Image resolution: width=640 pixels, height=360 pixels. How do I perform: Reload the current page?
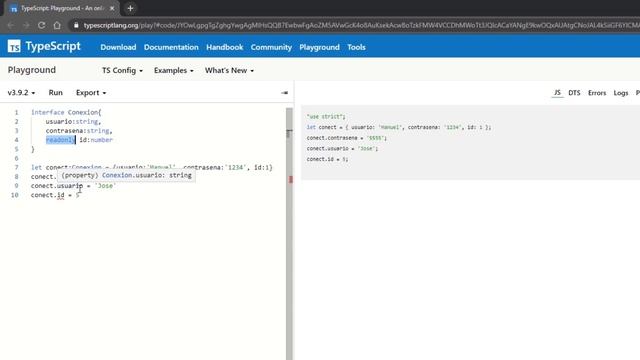(42, 25)
